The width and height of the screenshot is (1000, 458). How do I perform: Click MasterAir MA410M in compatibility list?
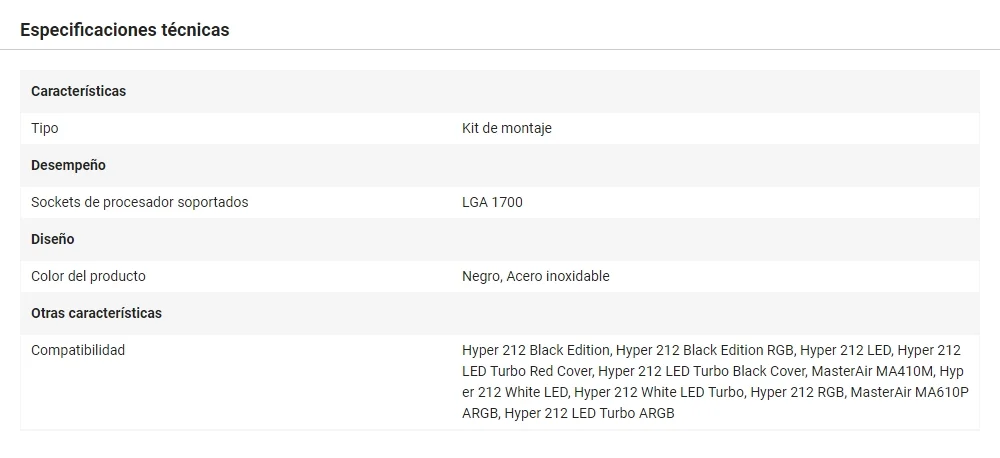point(872,371)
